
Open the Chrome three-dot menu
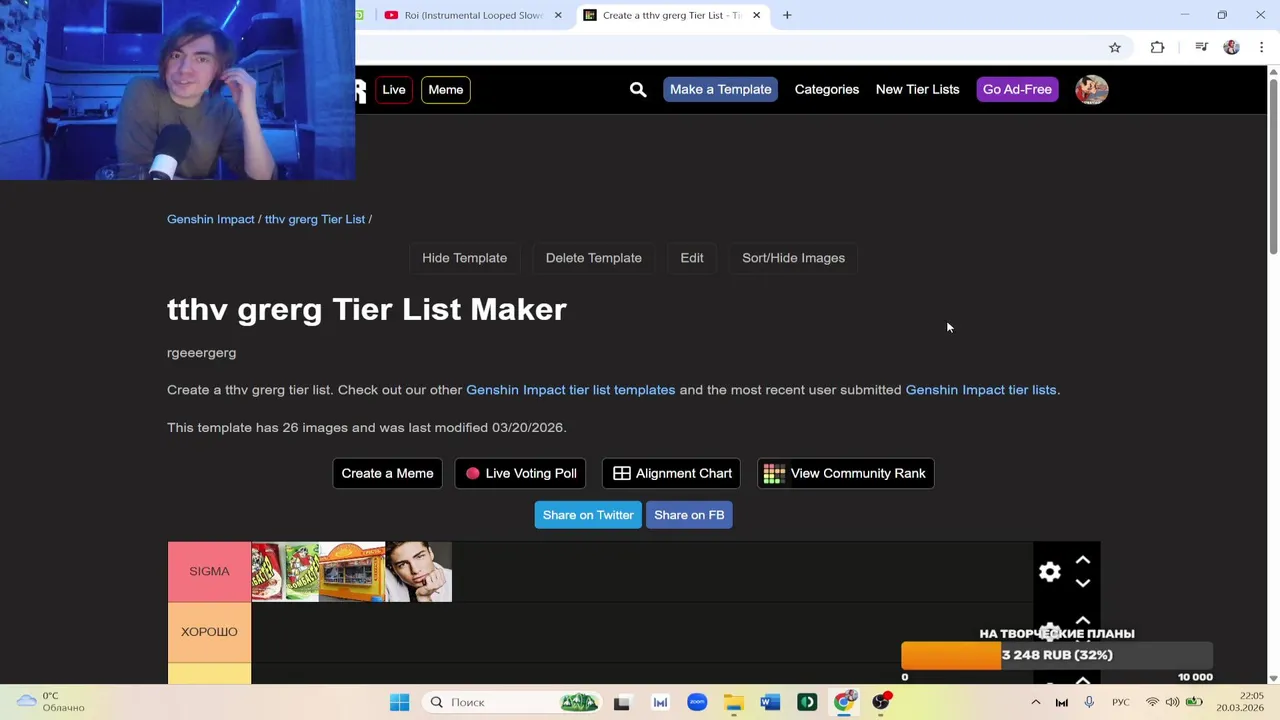[x=1262, y=47]
